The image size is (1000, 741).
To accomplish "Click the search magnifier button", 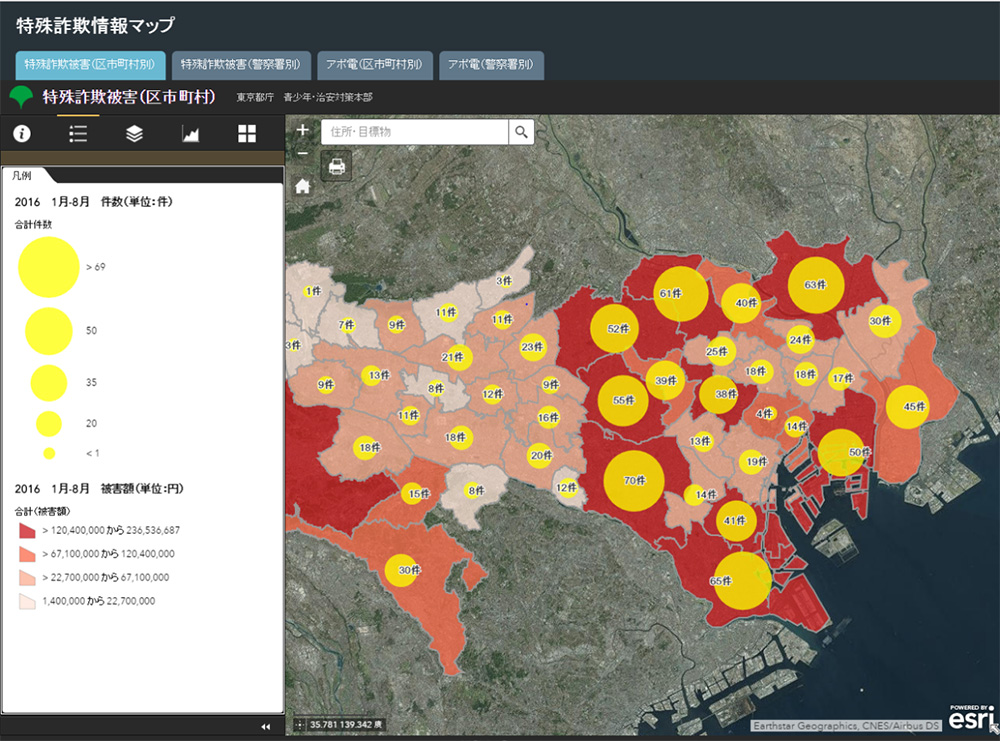I will [x=521, y=132].
